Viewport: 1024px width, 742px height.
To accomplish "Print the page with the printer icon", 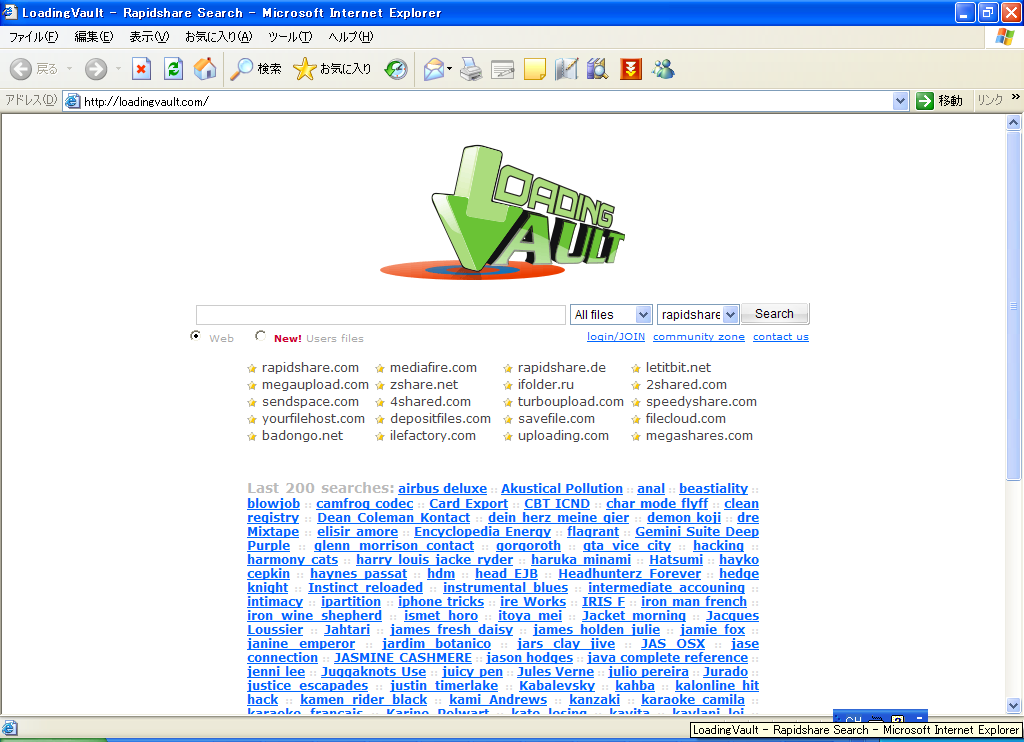I will pos(471,69).
